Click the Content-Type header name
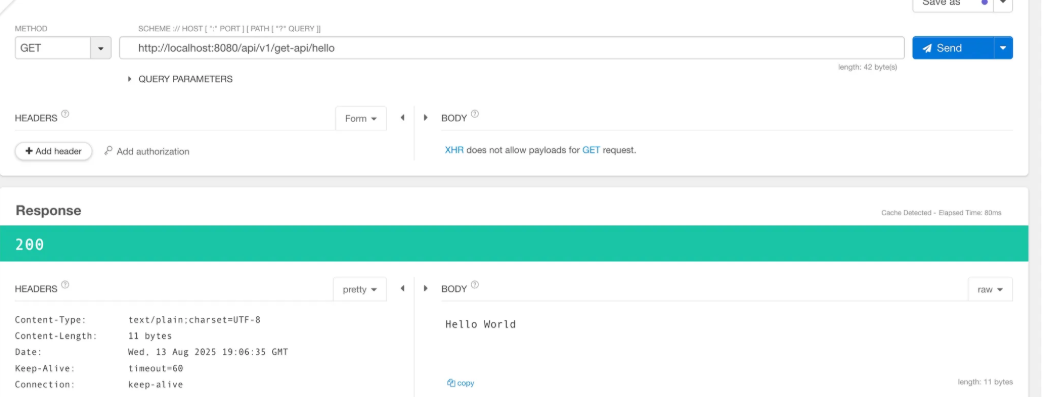The image size is (1042, 397). (51, 320)
